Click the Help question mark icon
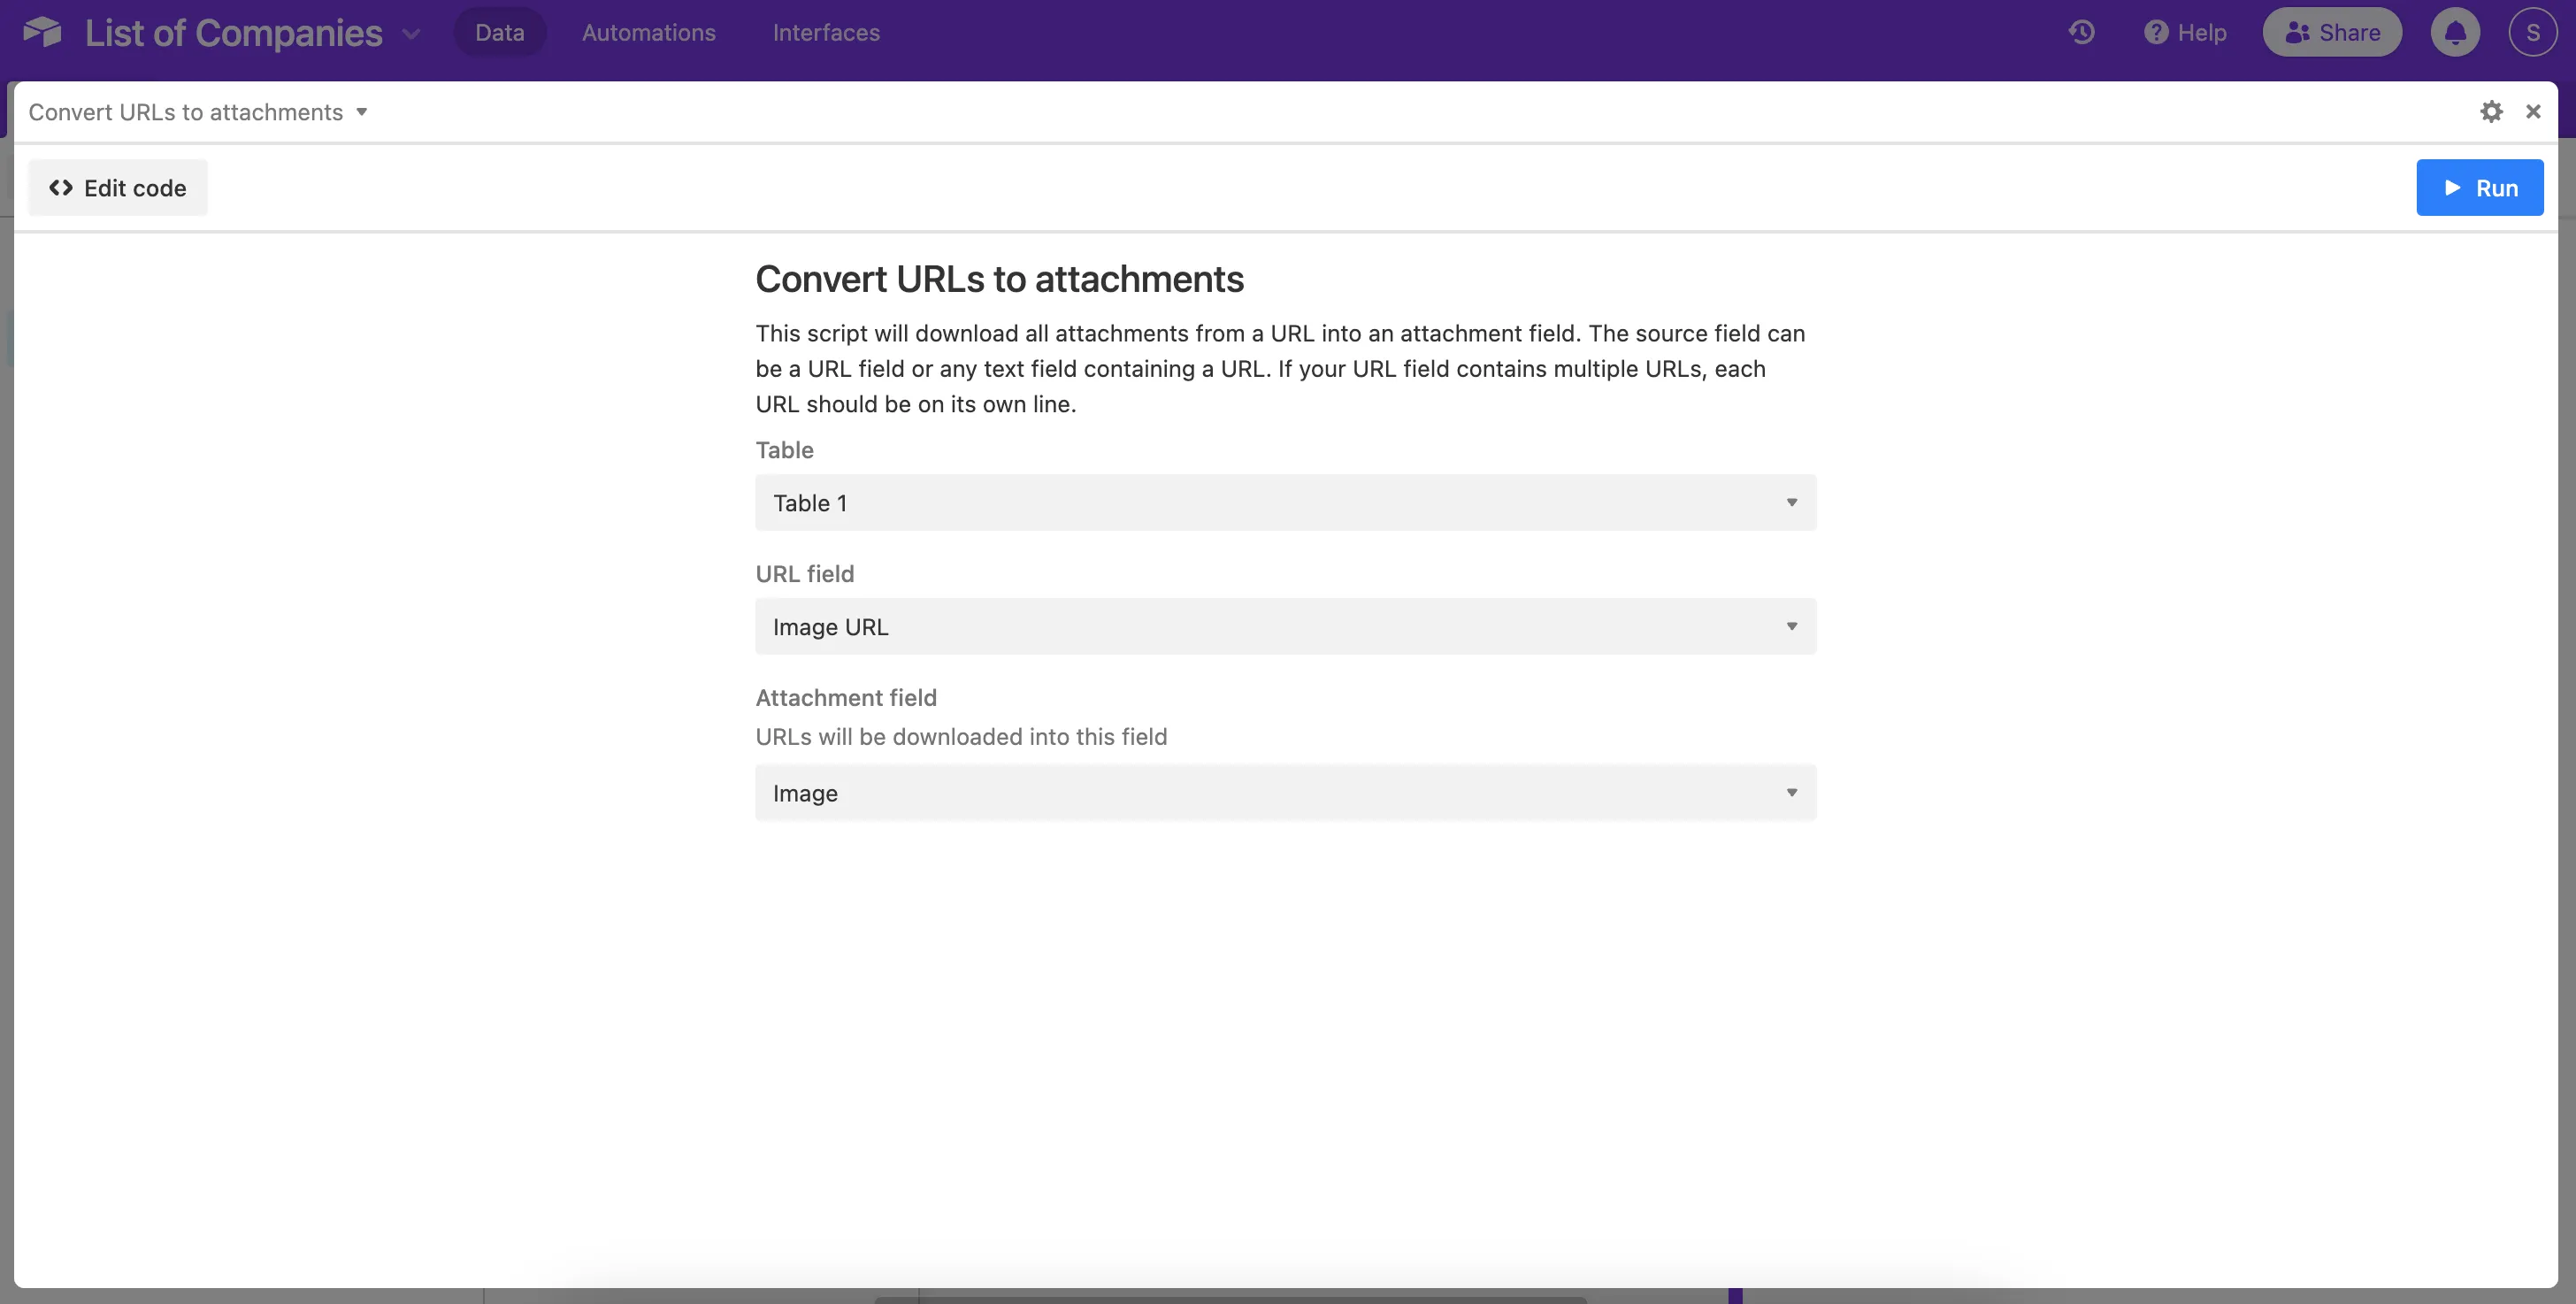 [2156, 32]
